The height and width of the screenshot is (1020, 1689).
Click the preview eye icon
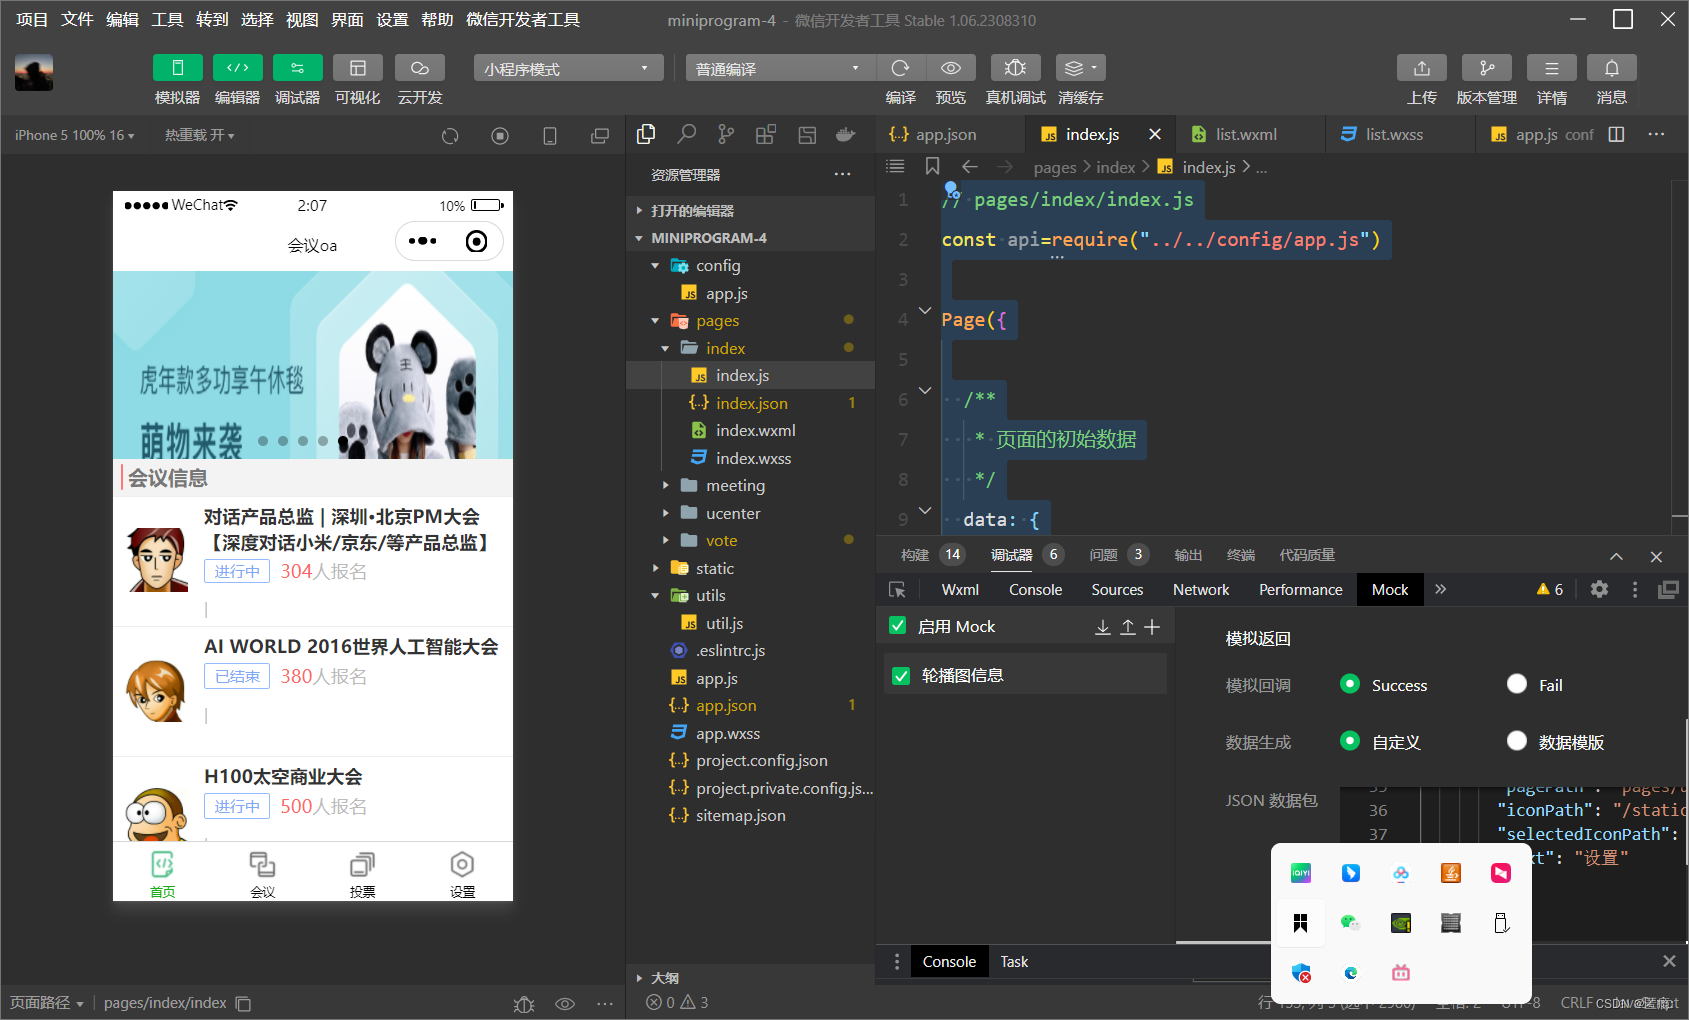[x=951, y=68]
